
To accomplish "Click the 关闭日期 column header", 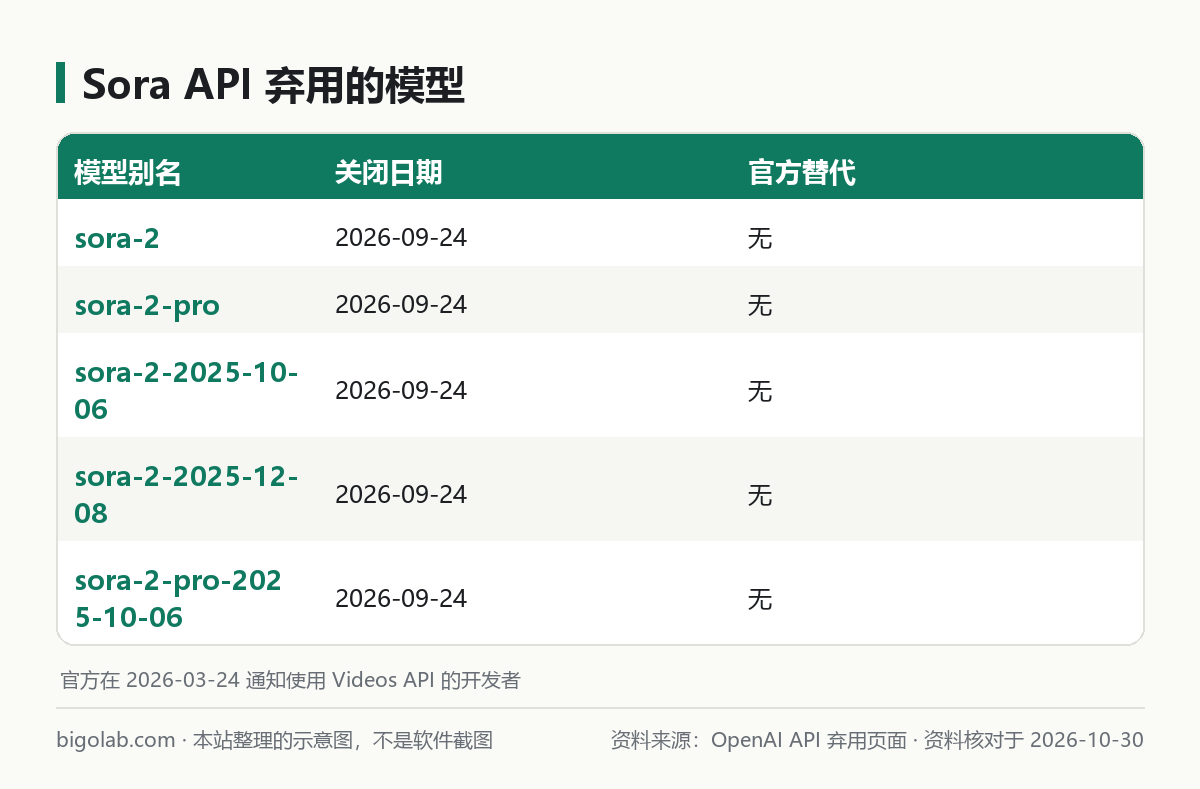I will 388,173.
